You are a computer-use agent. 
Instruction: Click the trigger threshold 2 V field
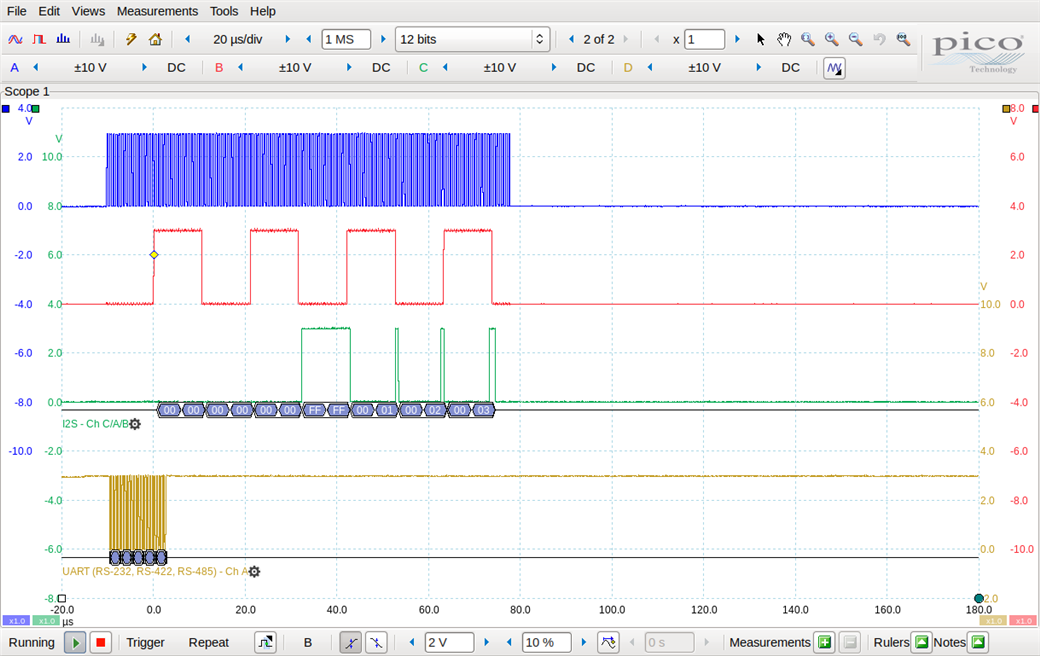coord(449,642)
